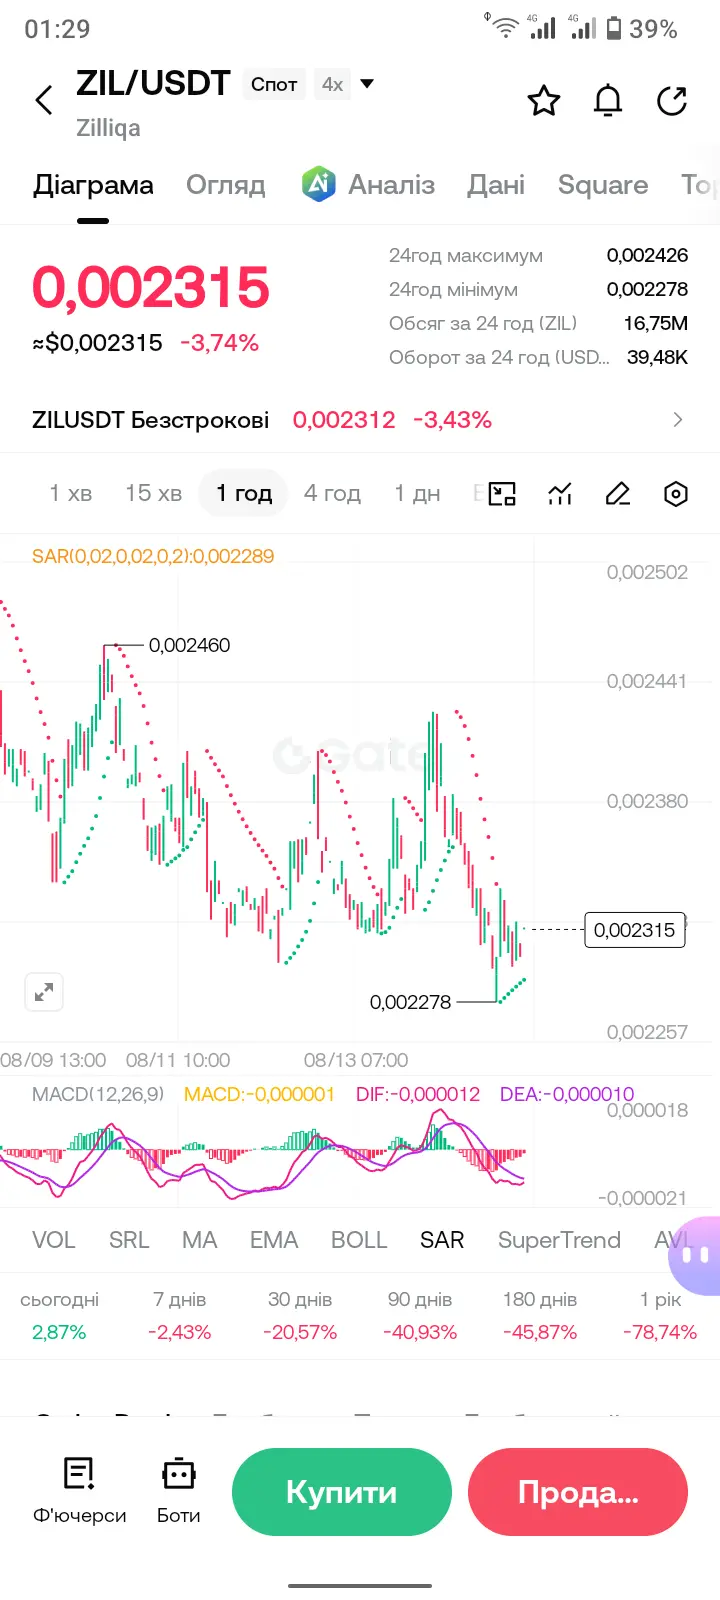Tap the share icon in header
Image resolution: width=720 pixels, height=1600 pixels.
coord(672,100)
